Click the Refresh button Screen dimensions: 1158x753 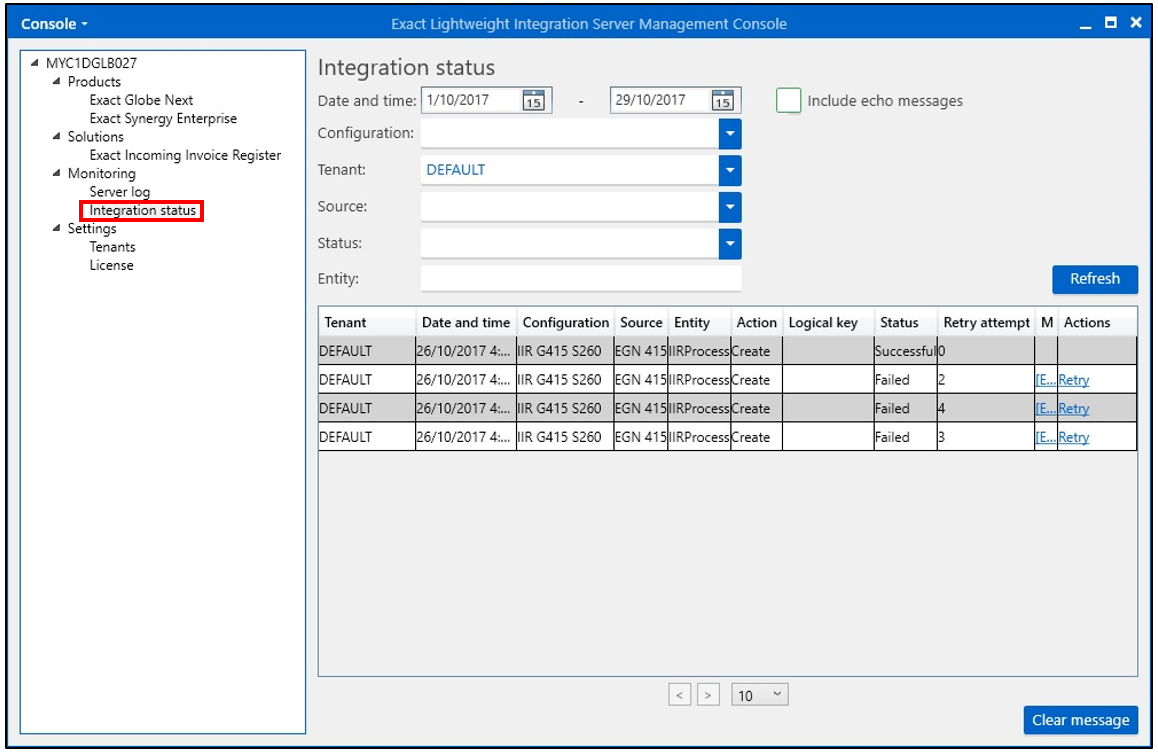point(1094,279)
